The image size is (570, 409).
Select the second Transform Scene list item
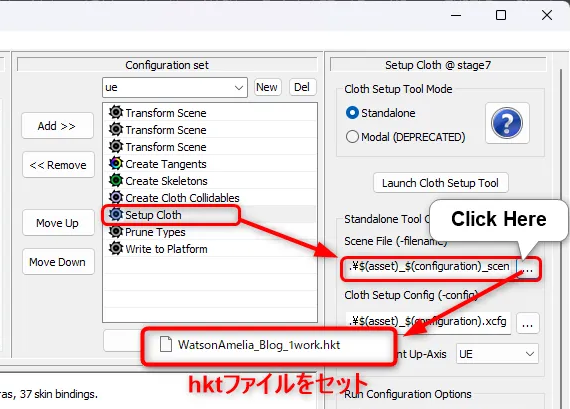pos(210,129)
